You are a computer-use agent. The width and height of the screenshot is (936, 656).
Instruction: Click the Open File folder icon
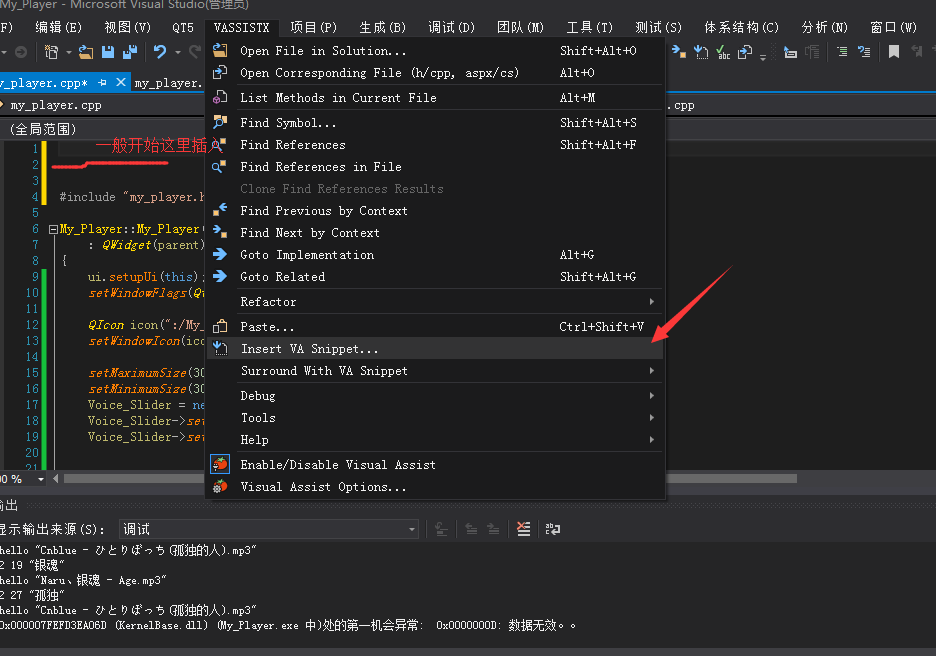tap(86, 53)
